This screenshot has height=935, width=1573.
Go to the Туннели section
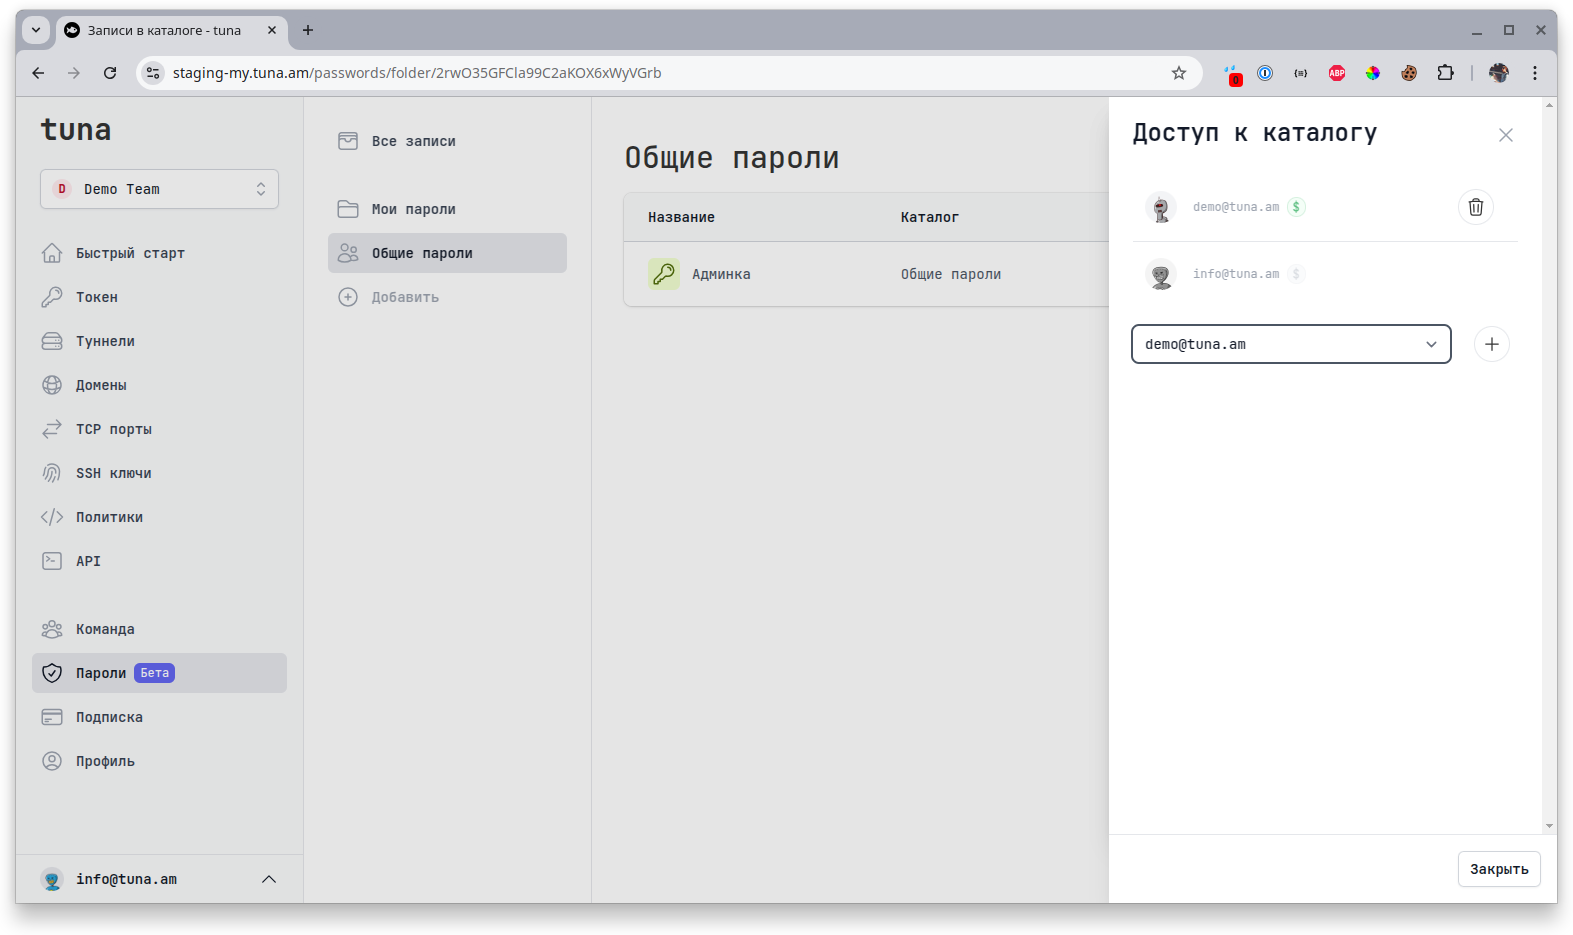click(105, 341)
